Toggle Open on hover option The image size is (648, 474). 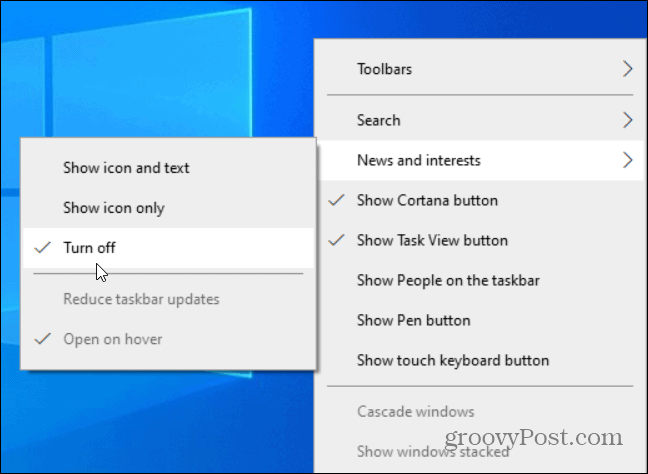(168, 339)
